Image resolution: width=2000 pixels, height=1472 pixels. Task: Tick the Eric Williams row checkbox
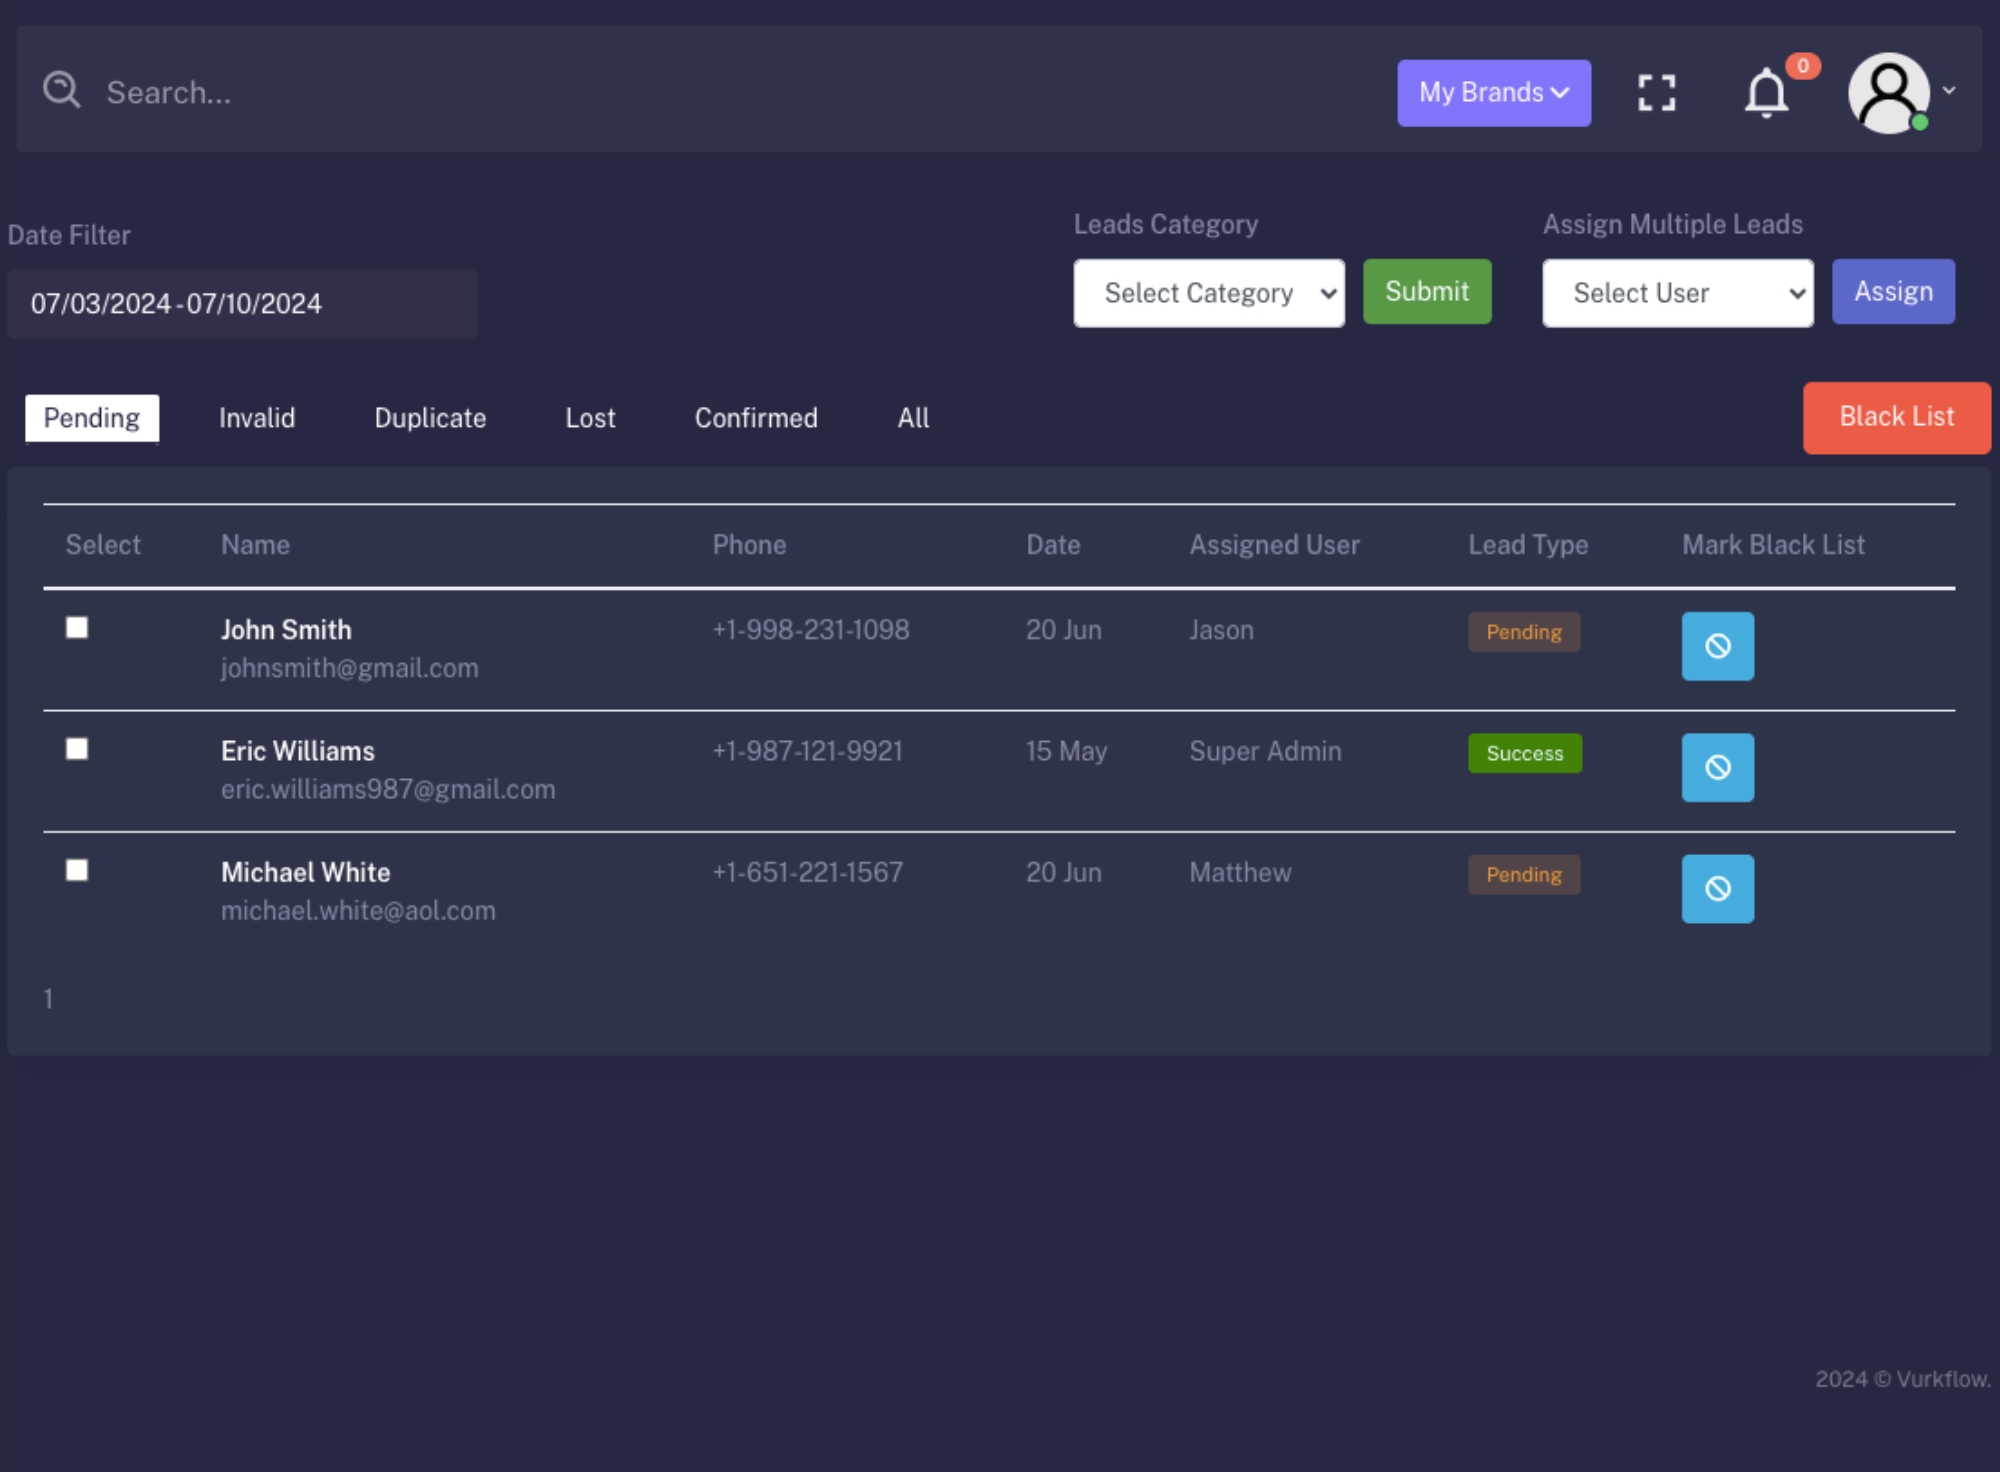[77, 749]
